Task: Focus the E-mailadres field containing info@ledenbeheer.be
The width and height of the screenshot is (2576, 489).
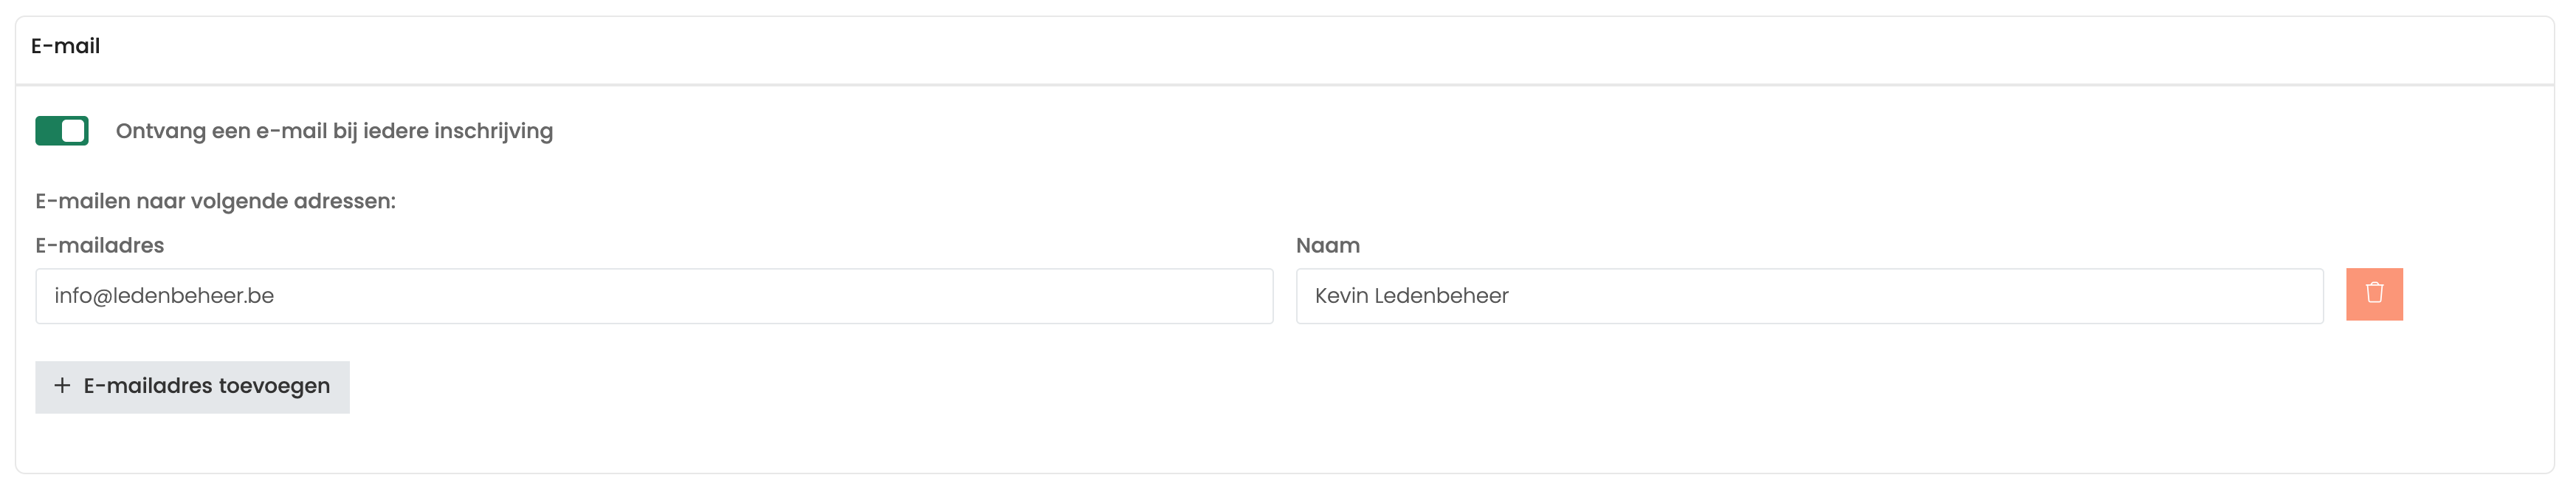Action: tap(654, 296)
